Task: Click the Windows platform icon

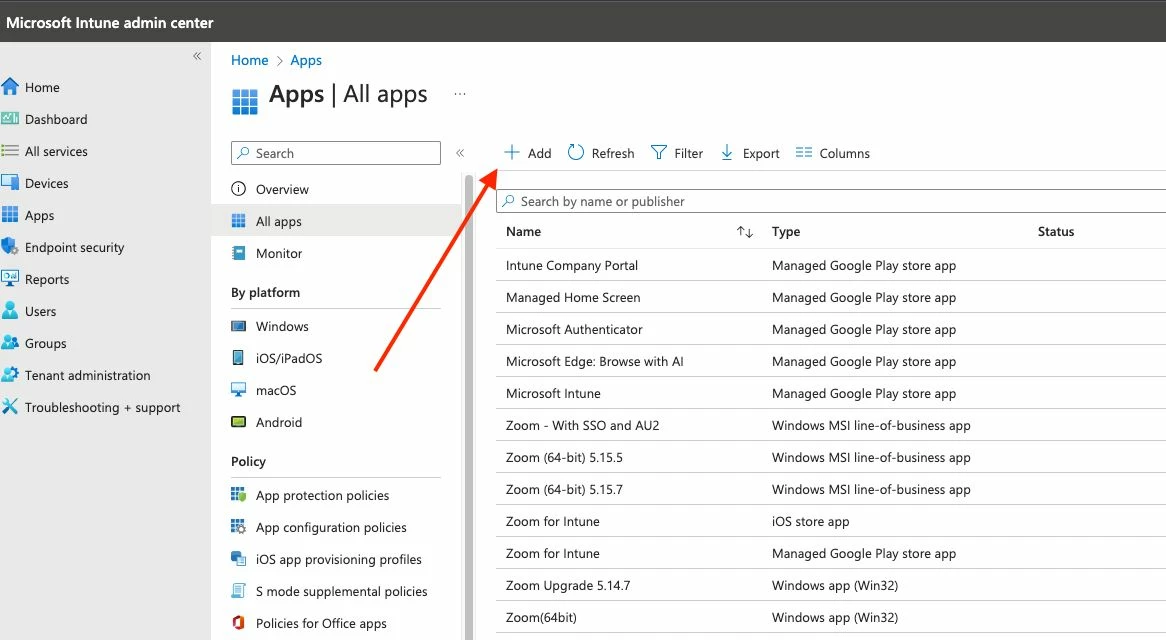Action: (238, 326)
